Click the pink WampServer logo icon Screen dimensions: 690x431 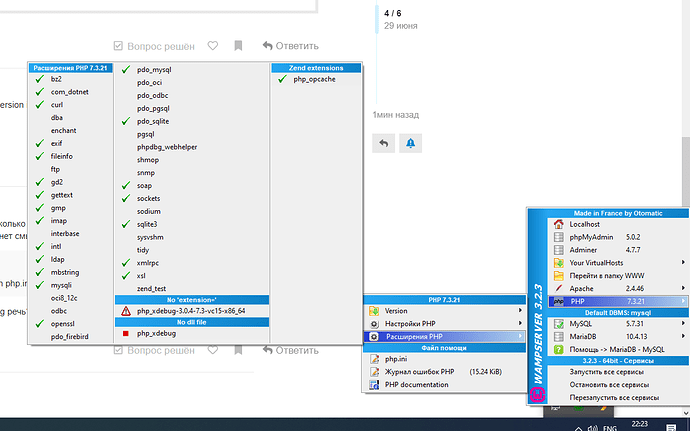pyautogui.click(x=537, y=394)
